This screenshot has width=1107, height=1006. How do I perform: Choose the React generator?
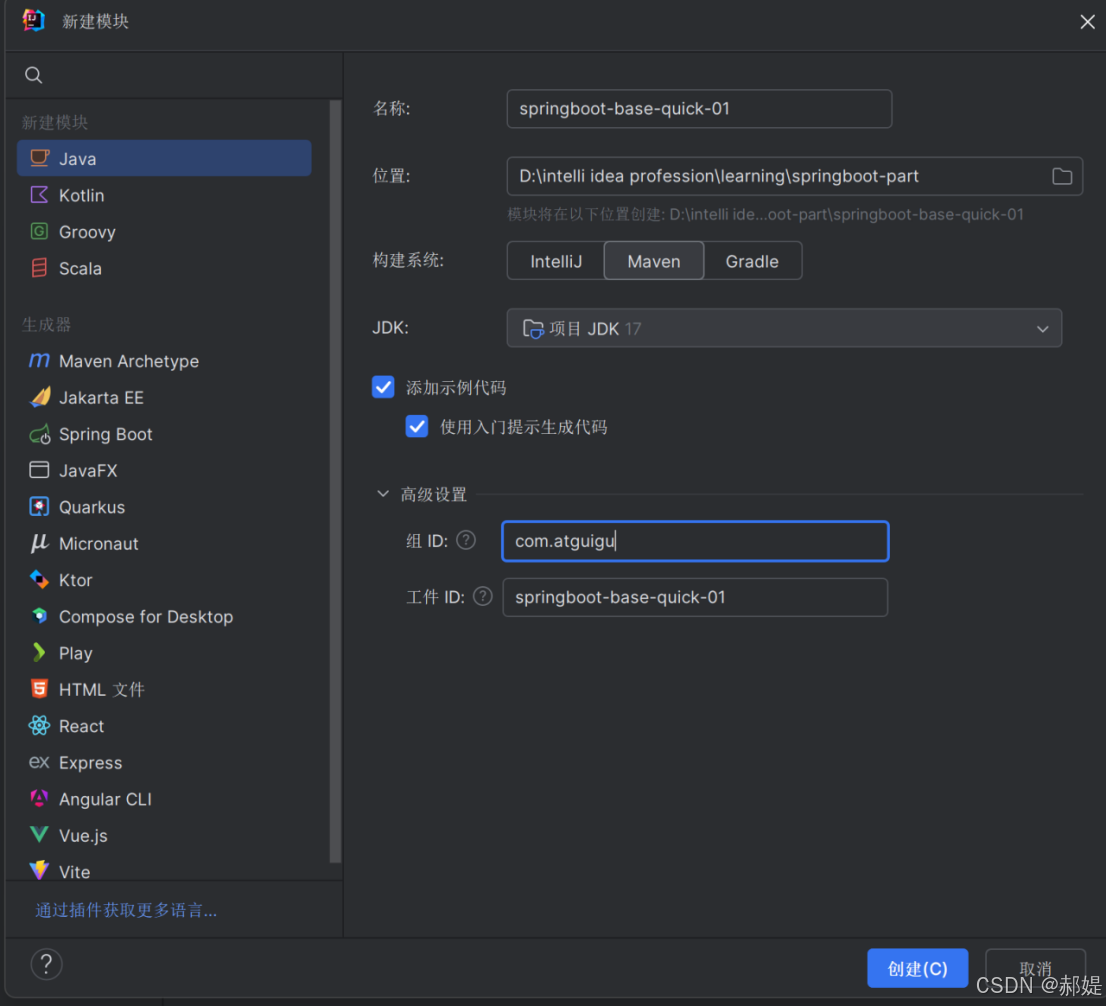[81, 726]
